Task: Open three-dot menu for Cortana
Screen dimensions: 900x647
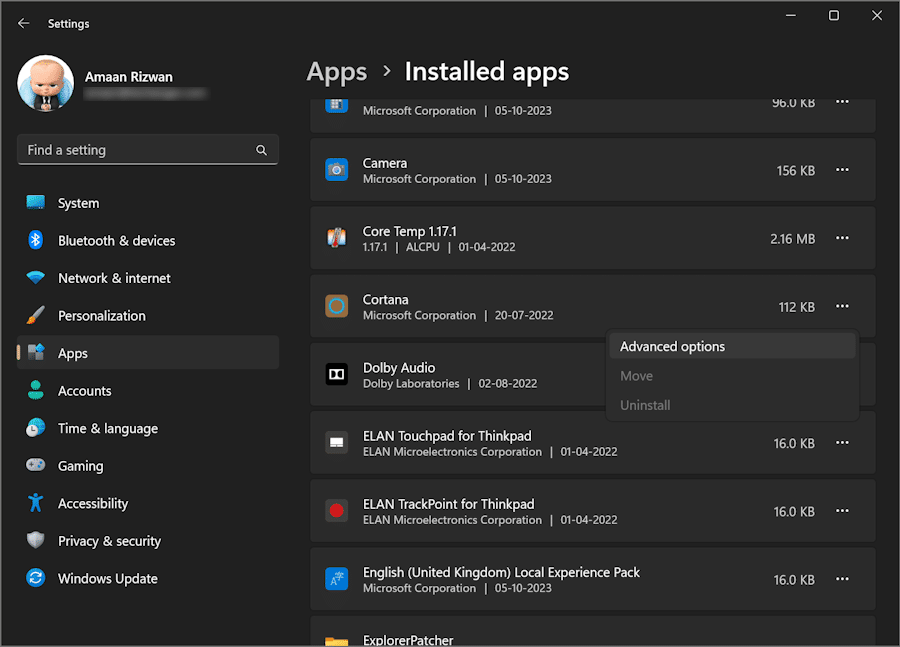Action: (842, 306)
